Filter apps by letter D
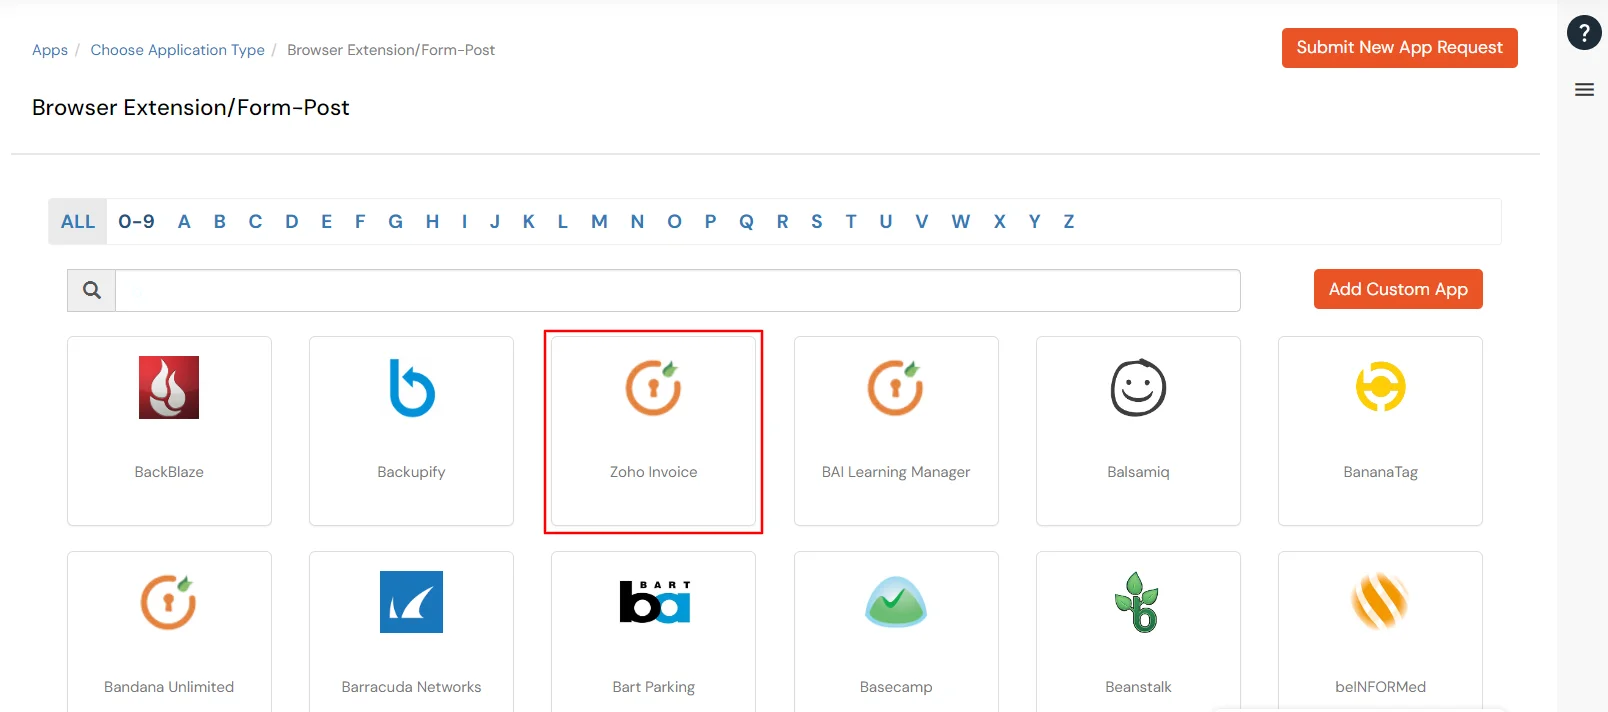 pyautogui.click(x=292, y=222)
